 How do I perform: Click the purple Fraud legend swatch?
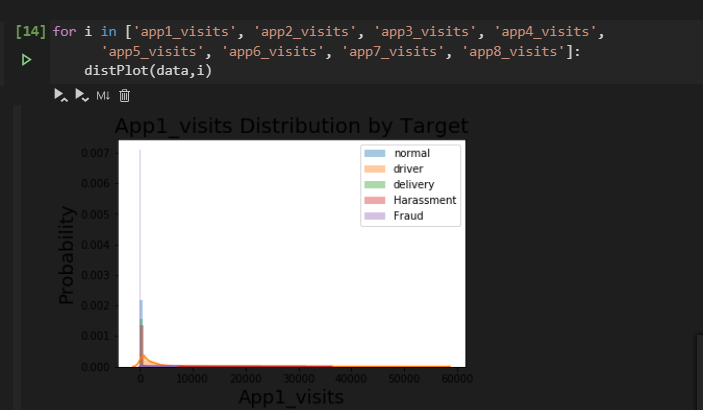click(375, 216)
